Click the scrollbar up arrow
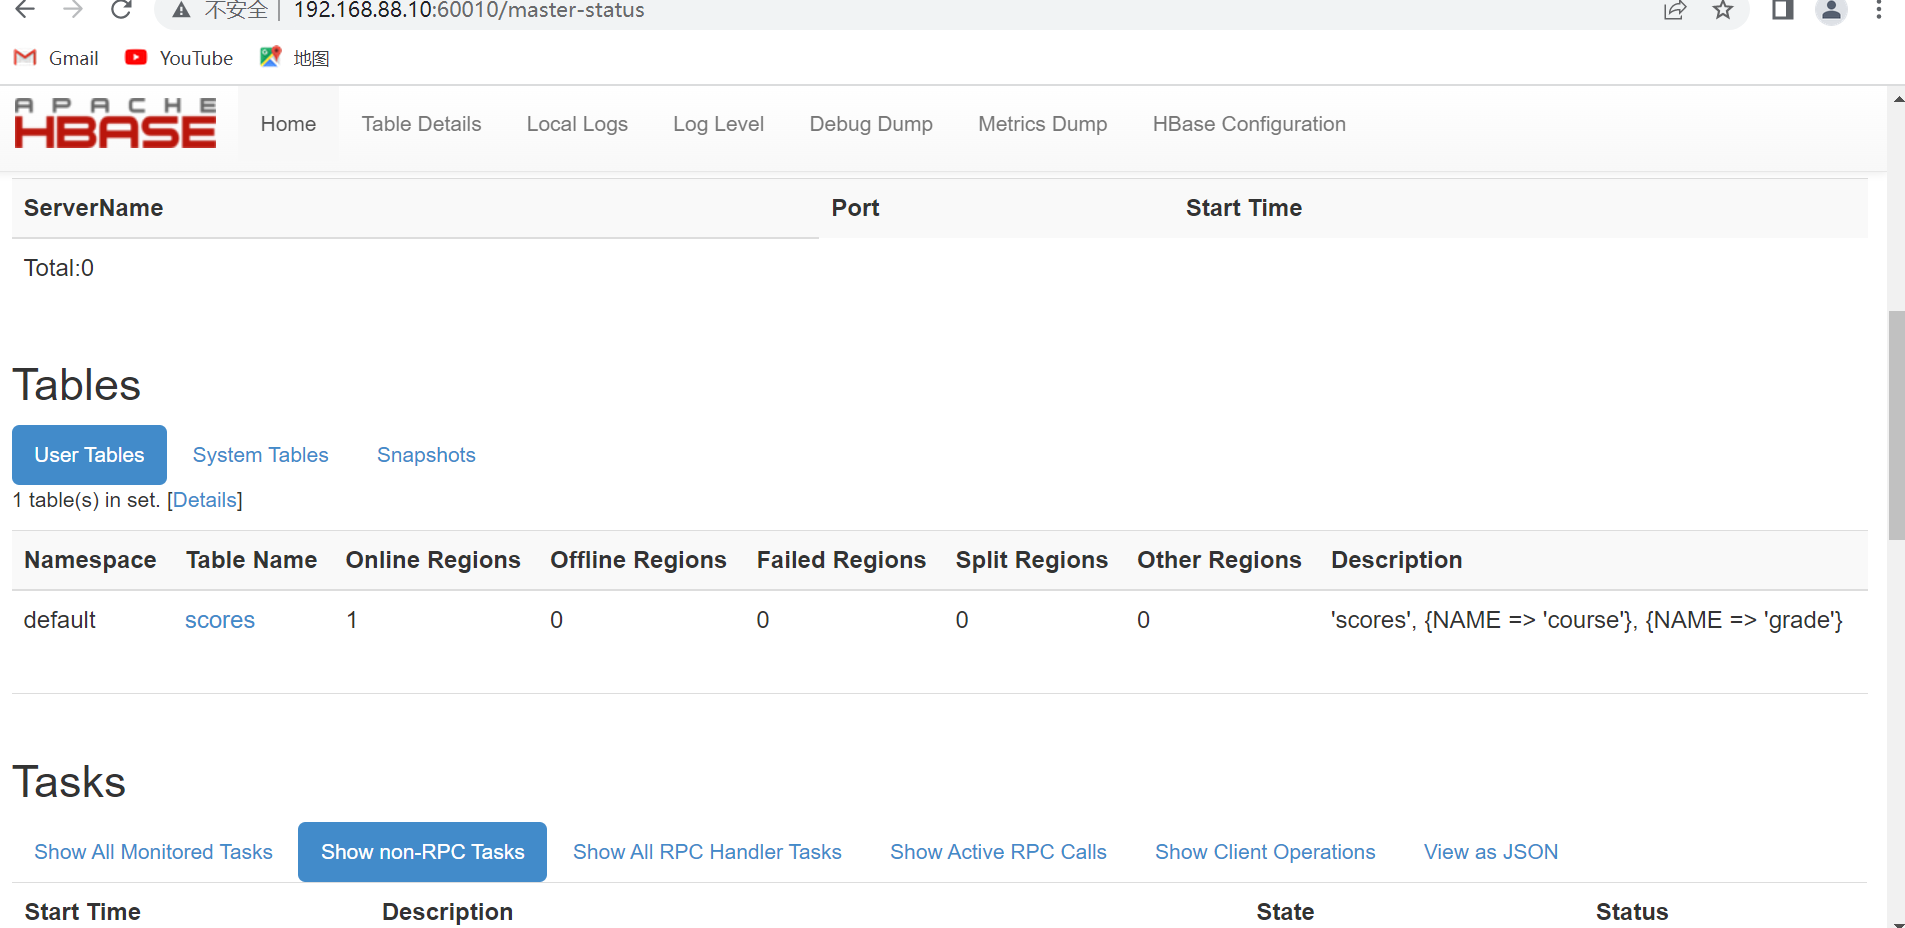The image size is (1905, 928). tap(1897, 98)
